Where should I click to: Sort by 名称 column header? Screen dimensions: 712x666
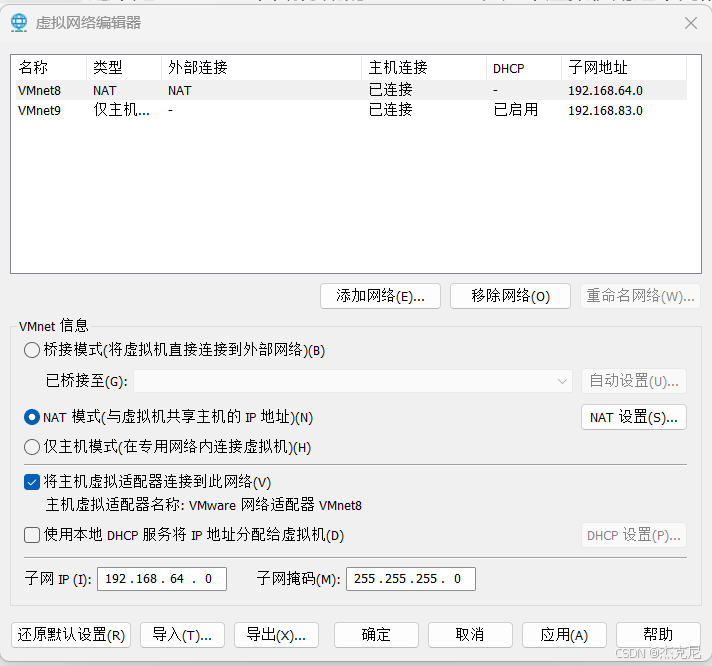click(49, 68)
